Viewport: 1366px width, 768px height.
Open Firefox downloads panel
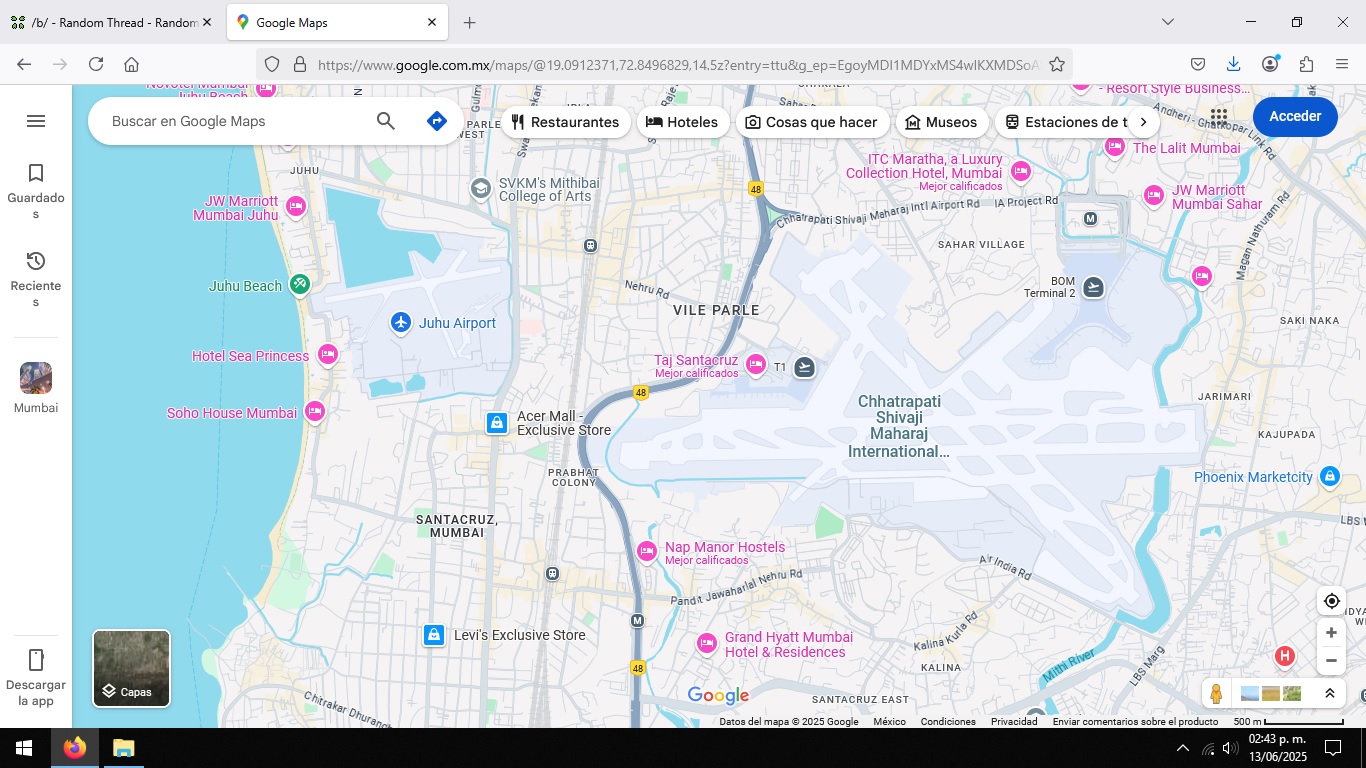click(1233, 64)
